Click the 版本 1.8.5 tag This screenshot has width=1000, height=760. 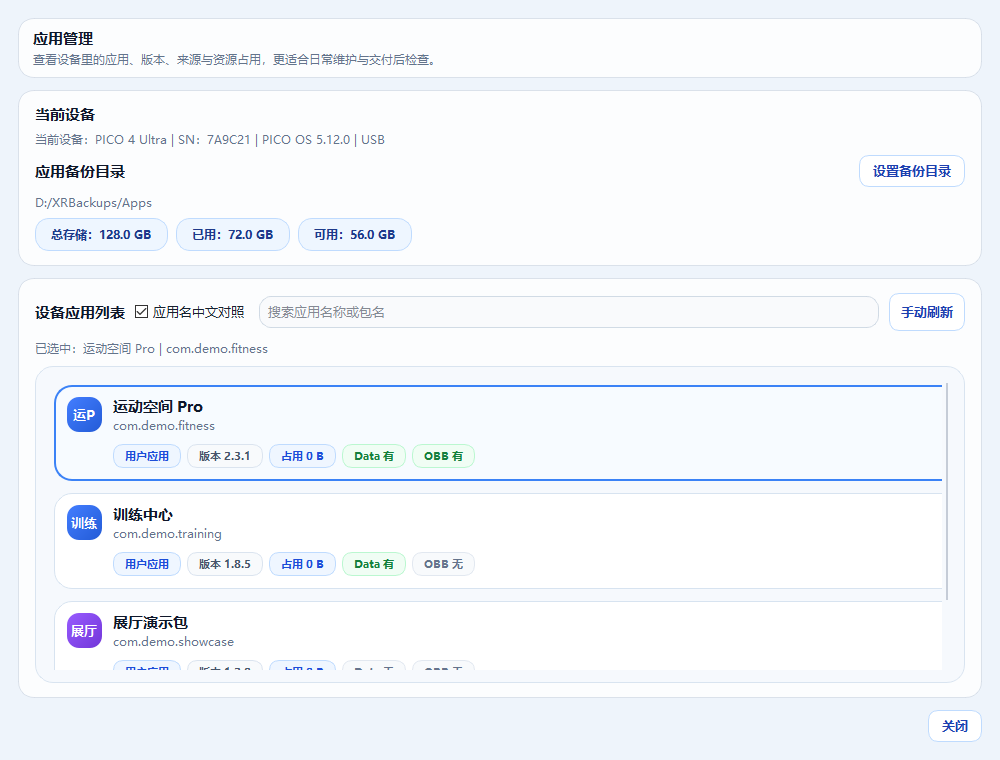tap(224, 564)
